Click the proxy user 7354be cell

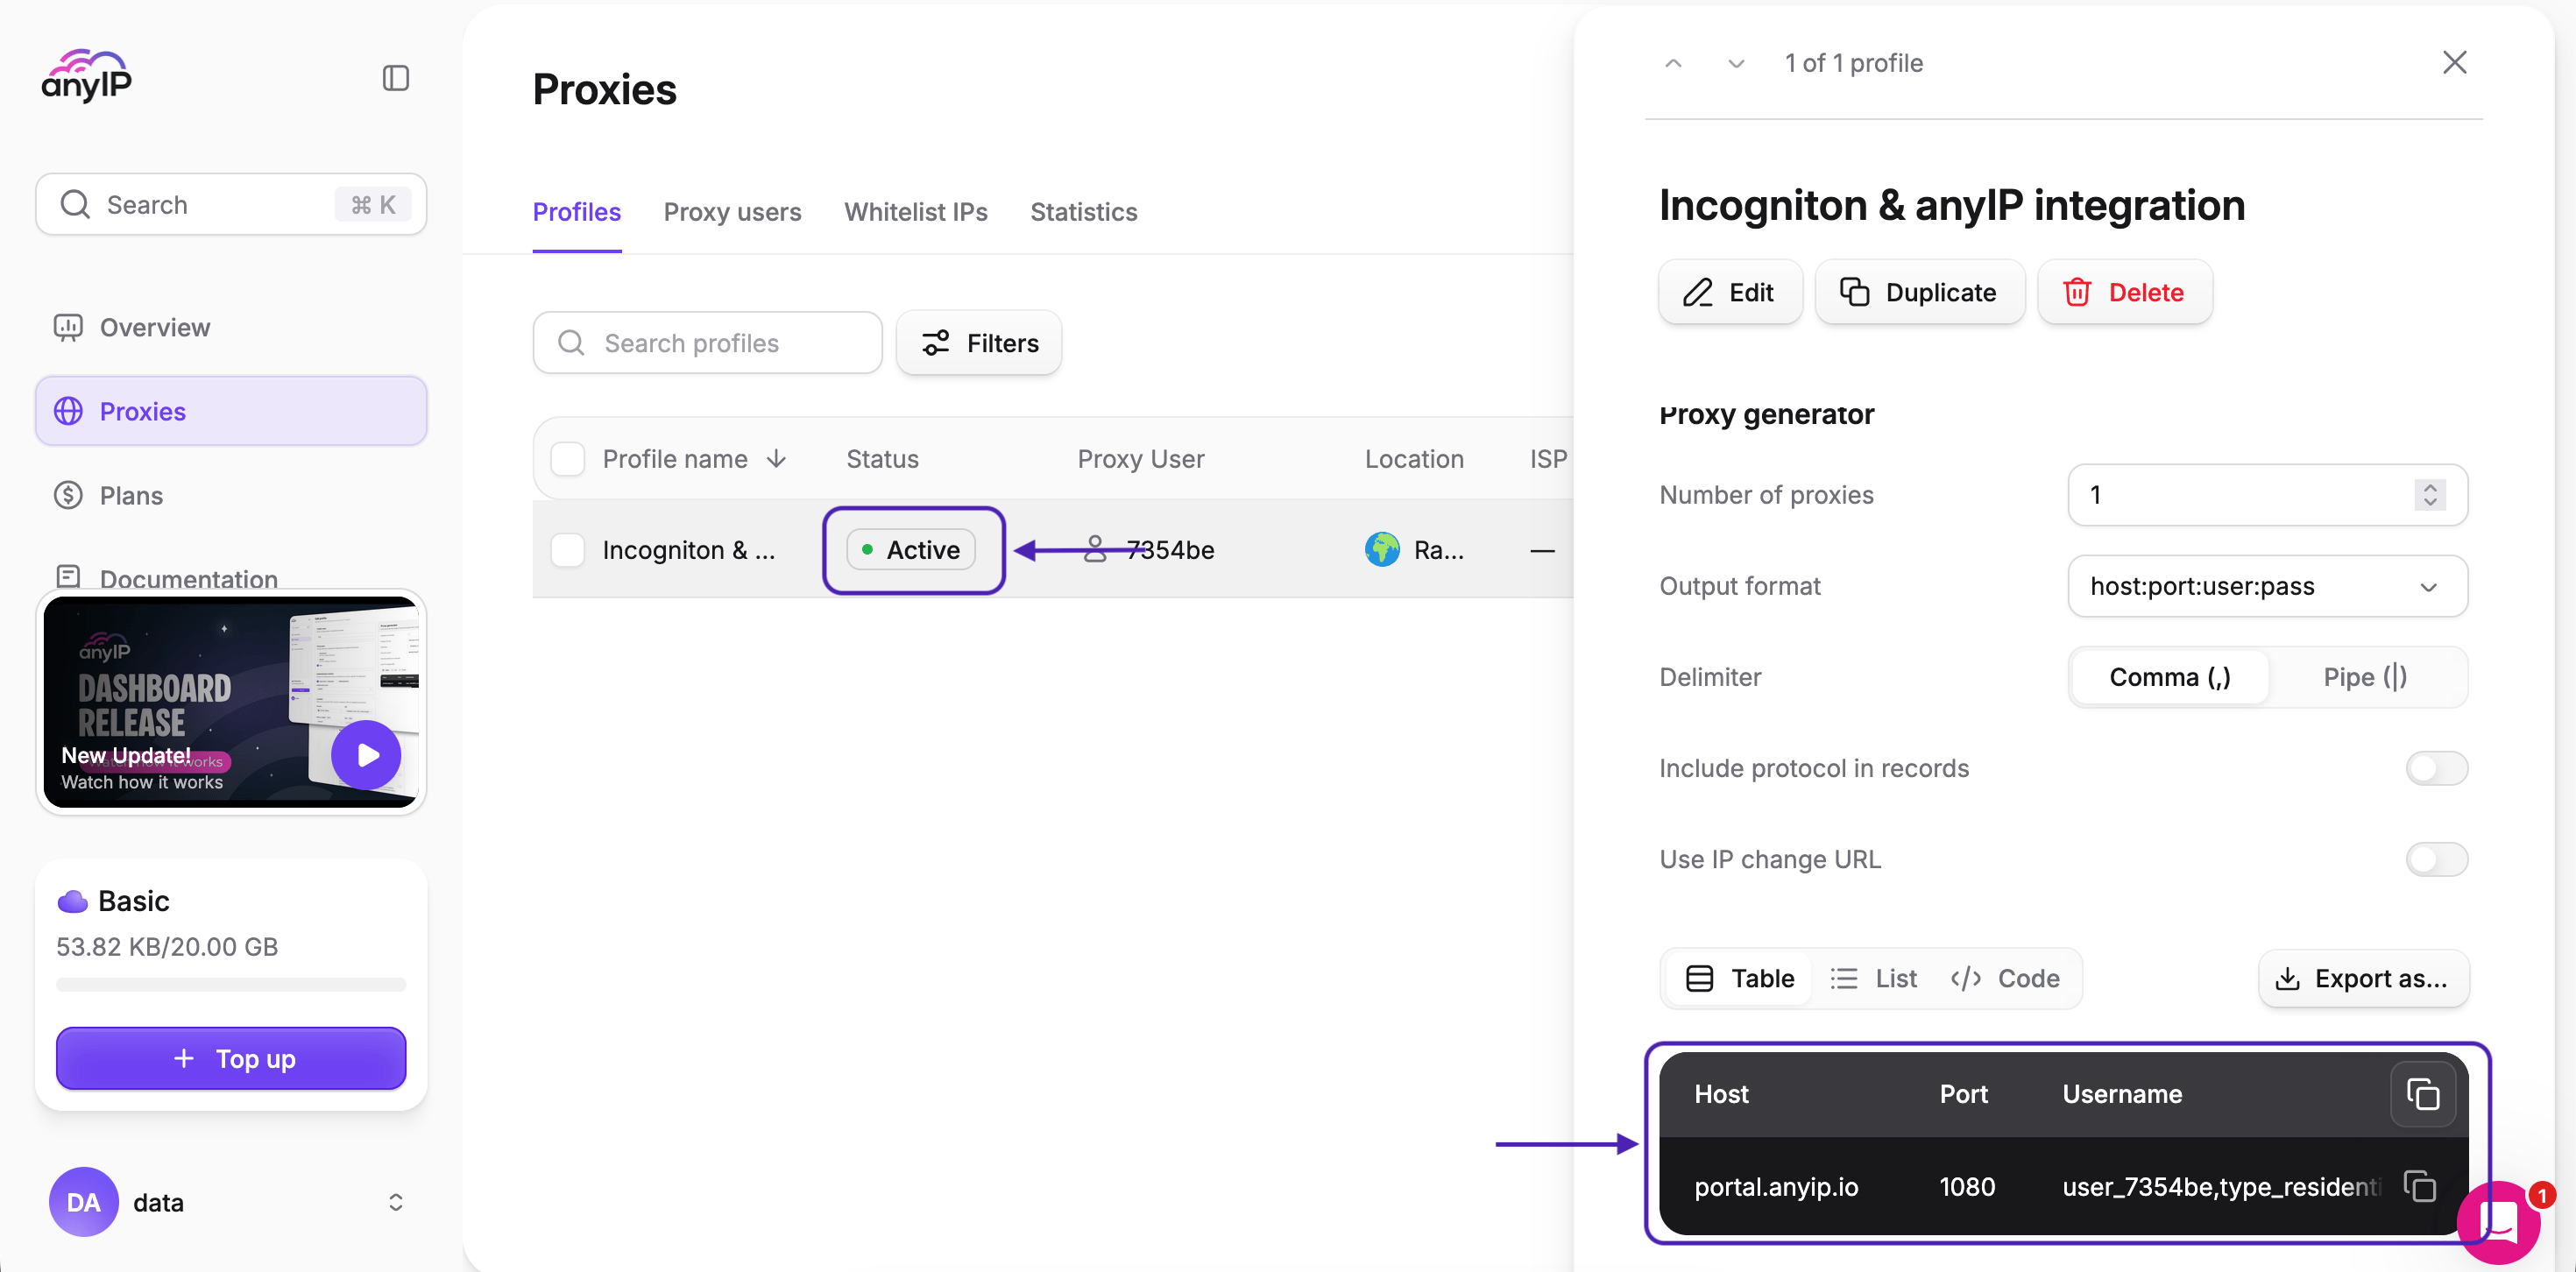(1150, 550)
